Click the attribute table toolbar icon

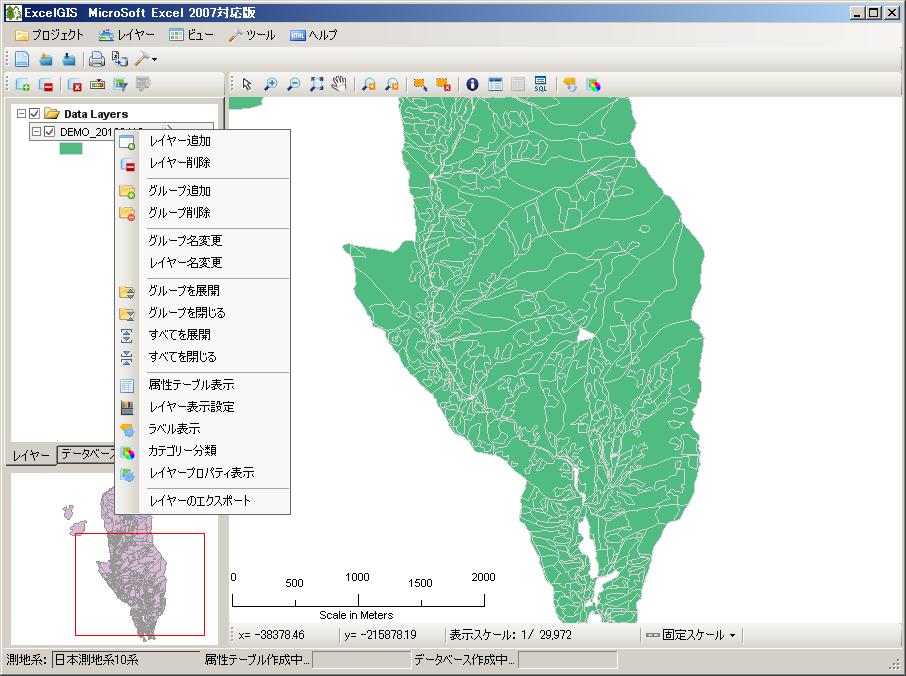[497, 84]
